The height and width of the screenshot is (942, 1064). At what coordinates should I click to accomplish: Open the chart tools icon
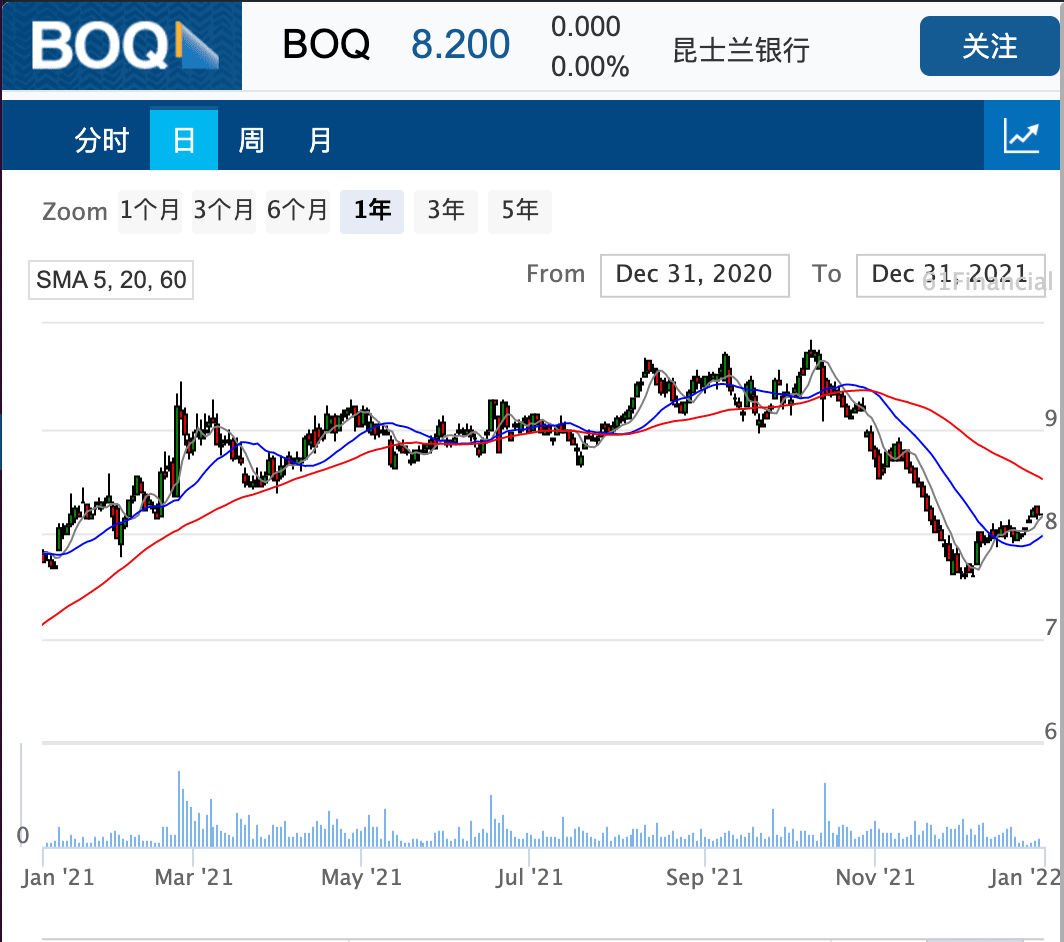(x=1022, y=135)
